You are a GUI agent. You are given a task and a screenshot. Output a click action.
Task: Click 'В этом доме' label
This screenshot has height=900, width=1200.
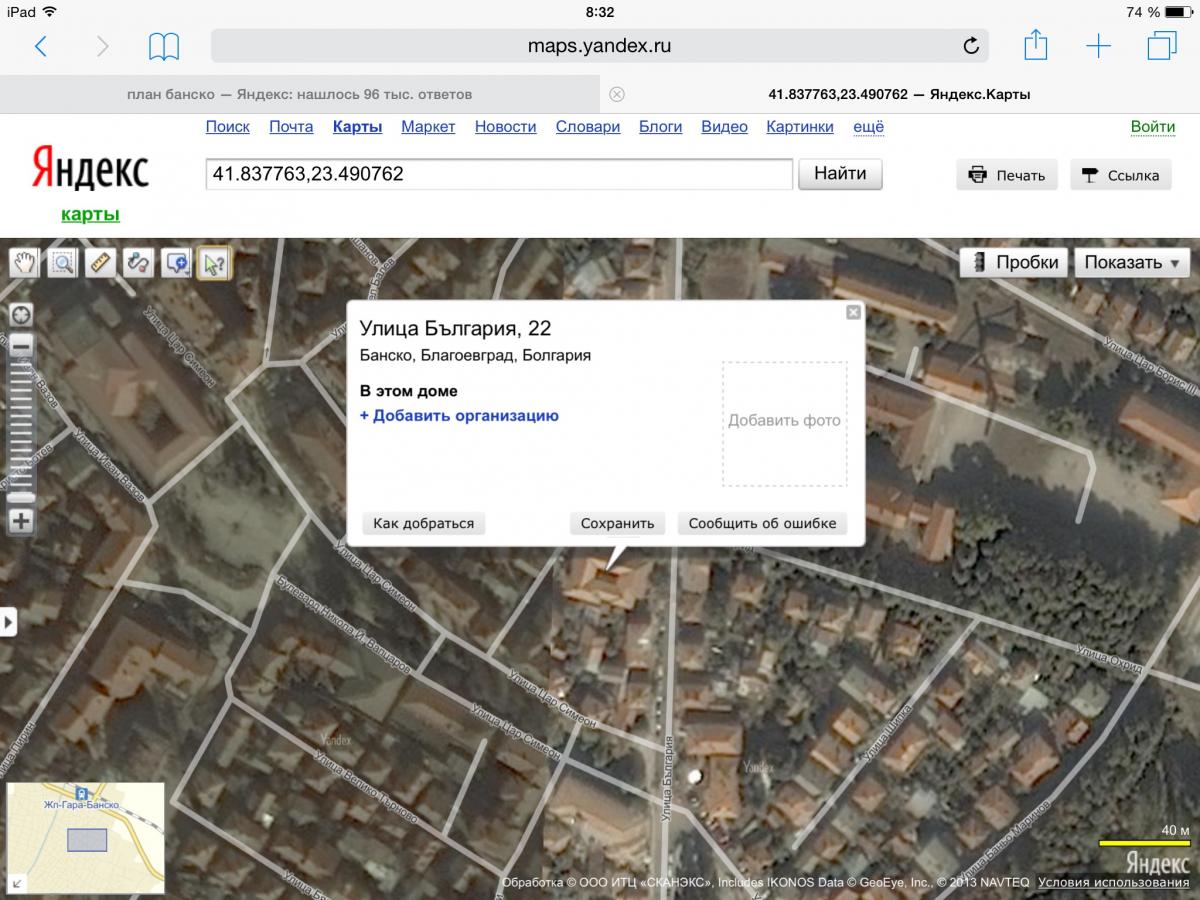(408, 391)
